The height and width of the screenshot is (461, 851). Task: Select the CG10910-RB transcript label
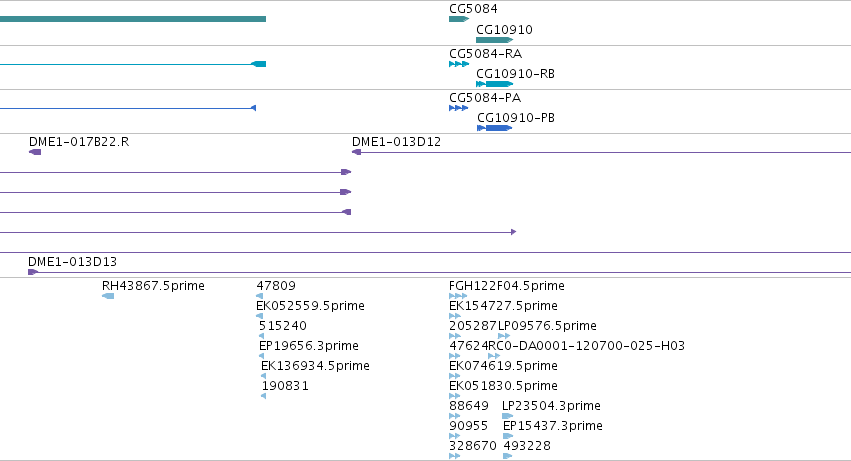[515, 74]
